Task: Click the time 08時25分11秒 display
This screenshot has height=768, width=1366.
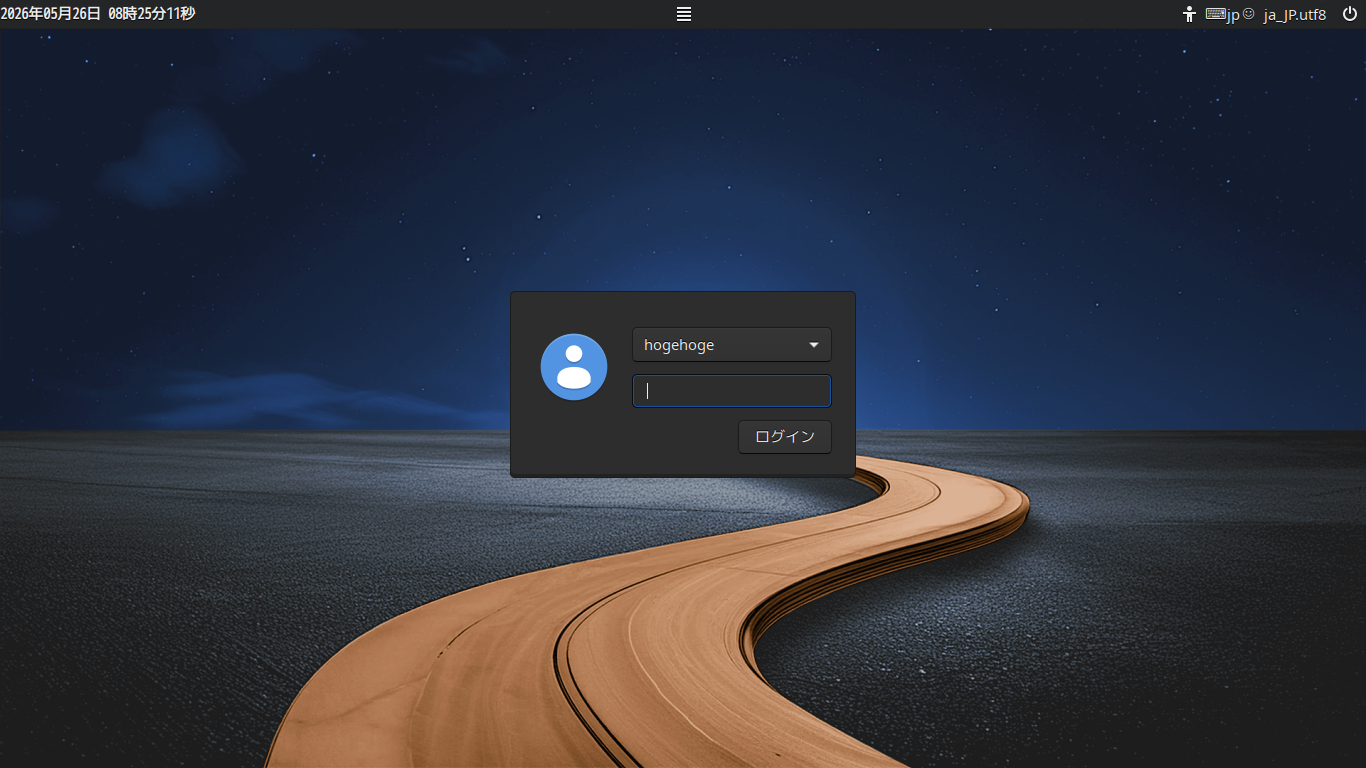Action: (x=151, y=14)
